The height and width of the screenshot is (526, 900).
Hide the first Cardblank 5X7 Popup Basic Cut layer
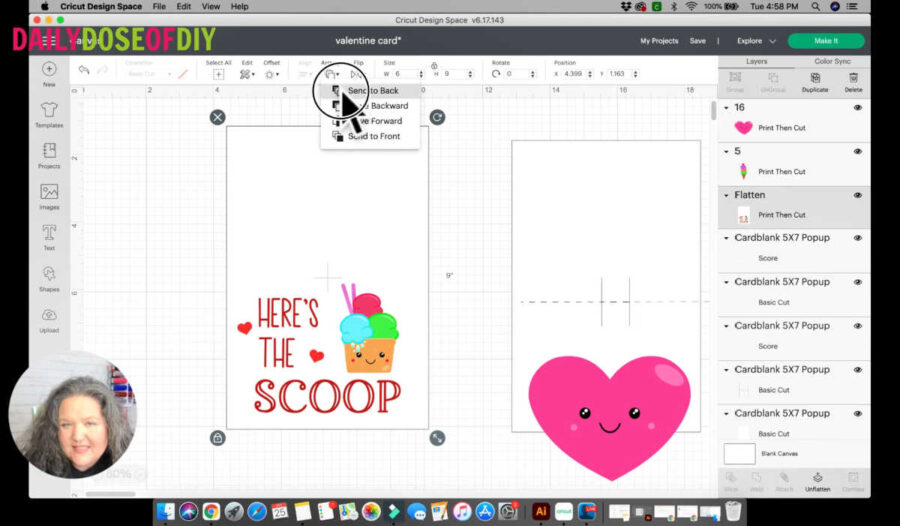coord(858,282)
